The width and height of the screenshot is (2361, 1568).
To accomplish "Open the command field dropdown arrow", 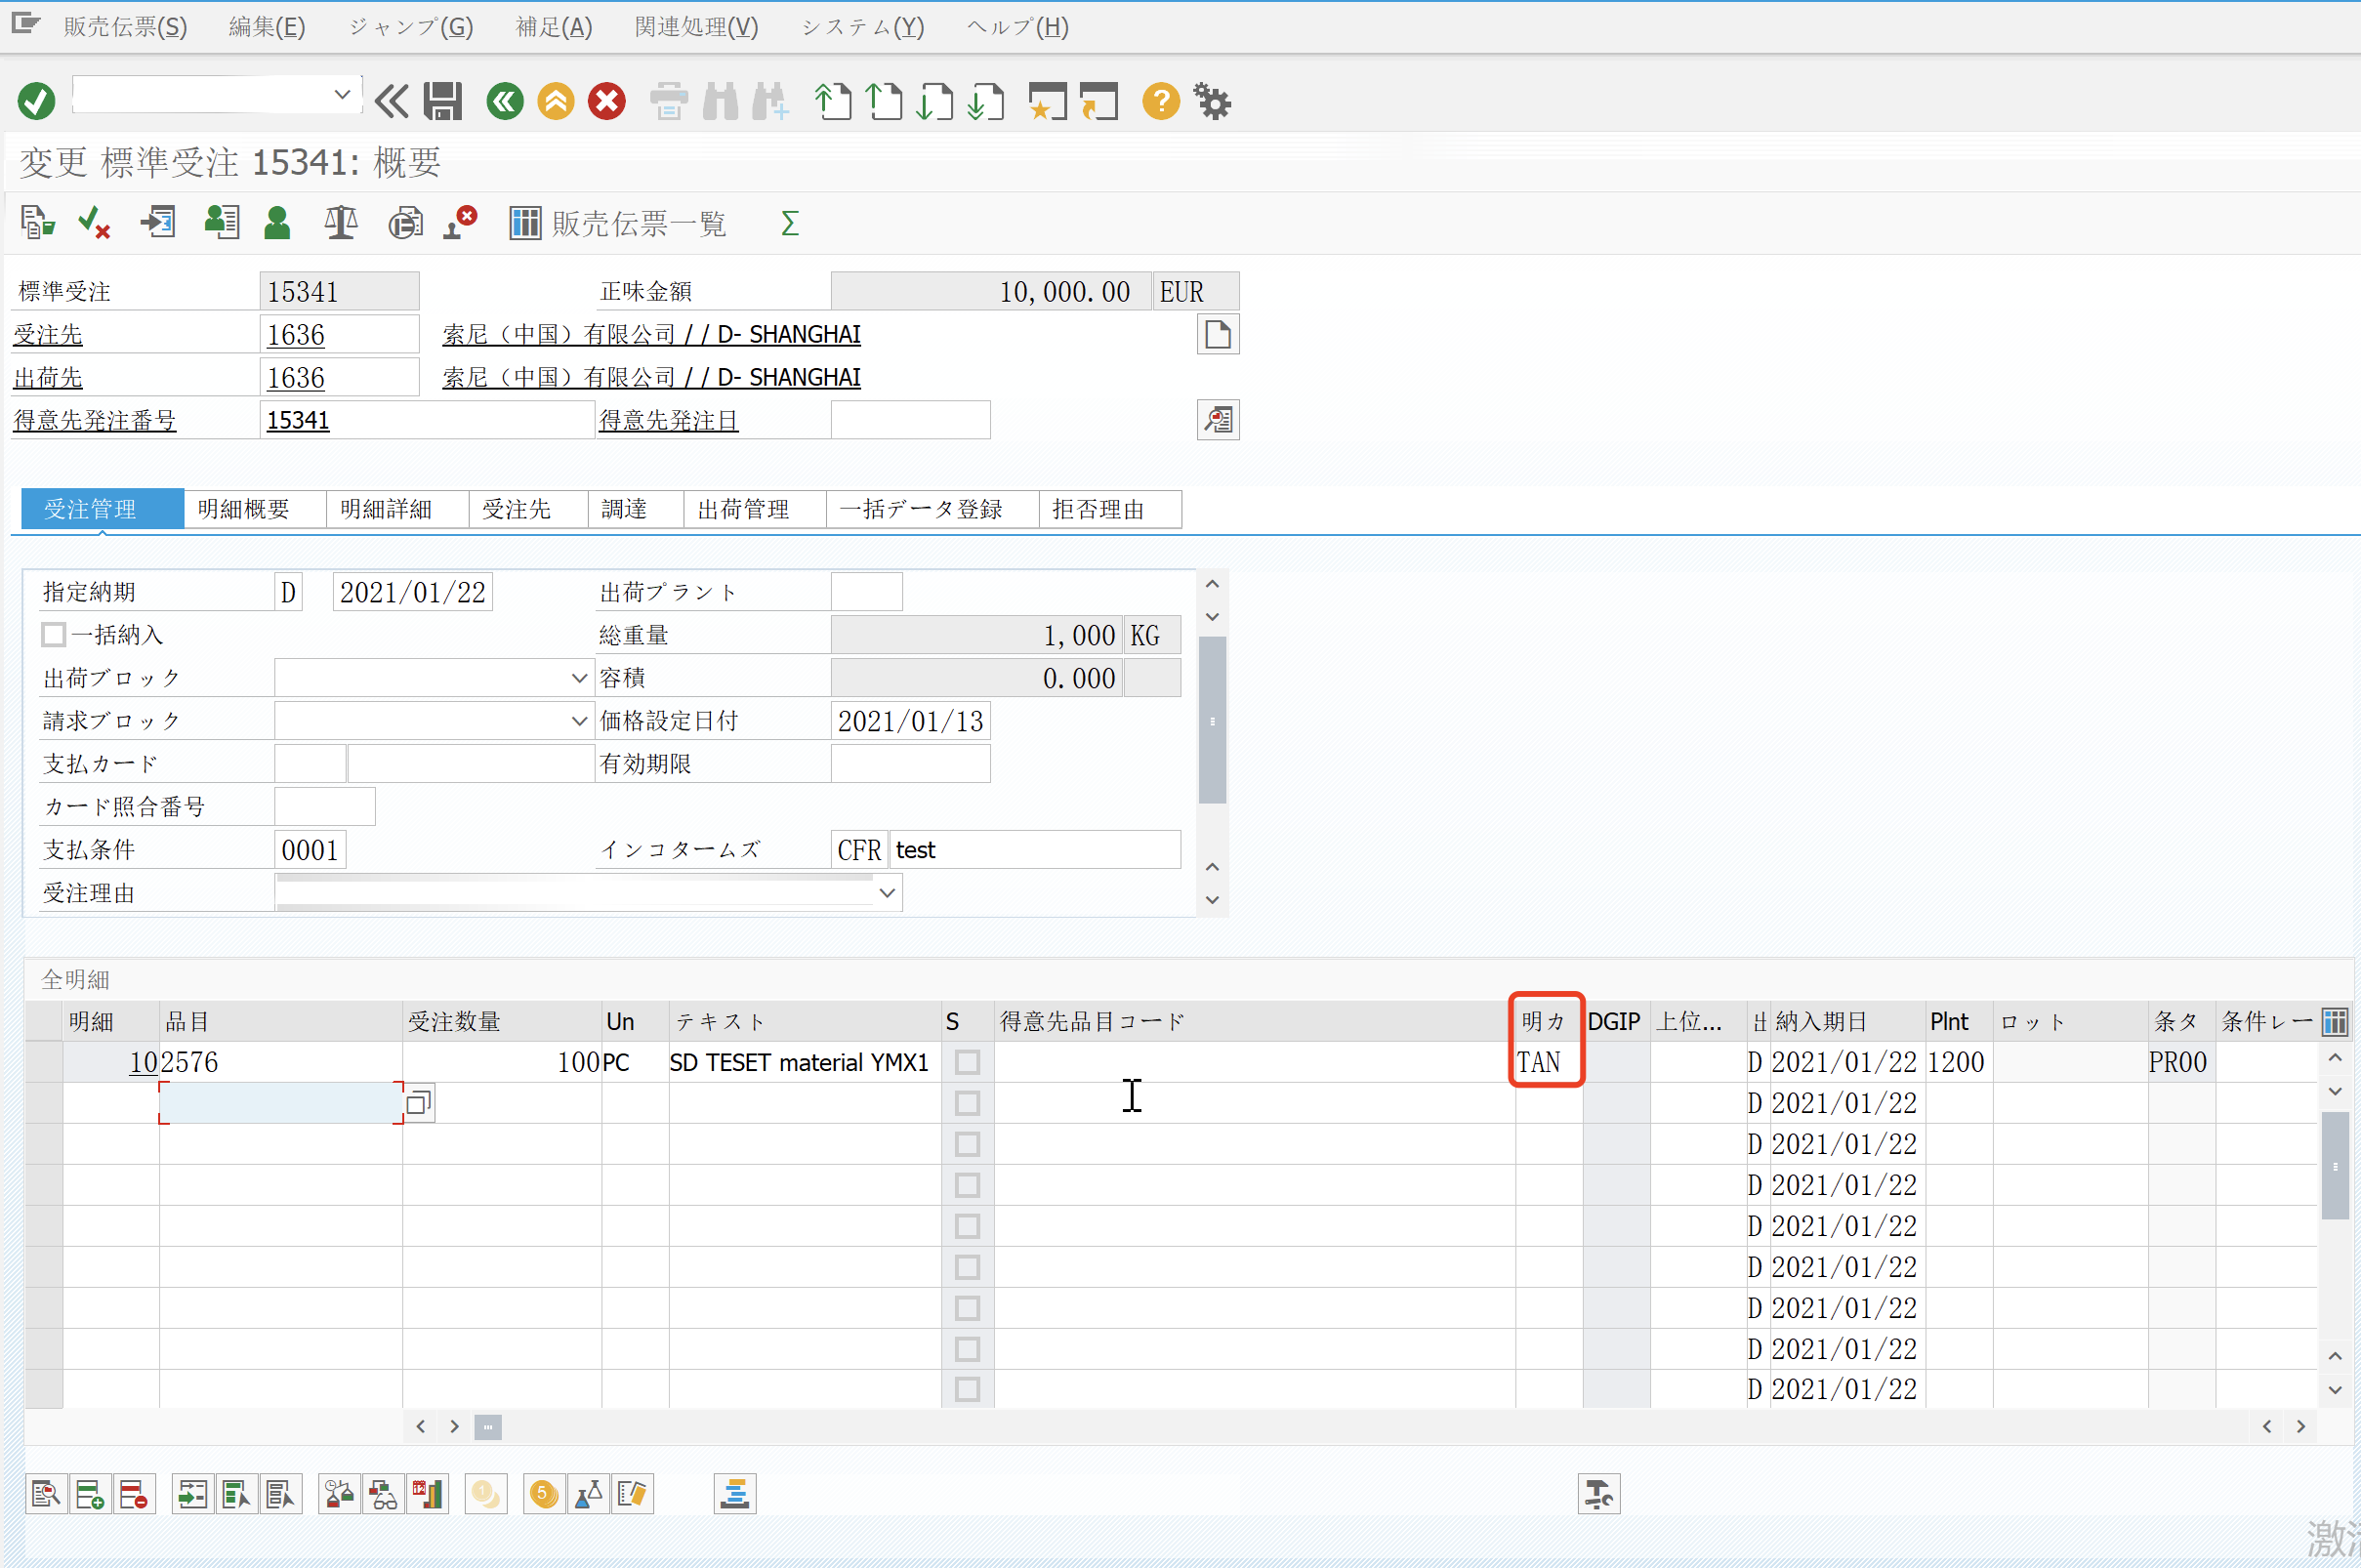I will click(x=342, y=95).
